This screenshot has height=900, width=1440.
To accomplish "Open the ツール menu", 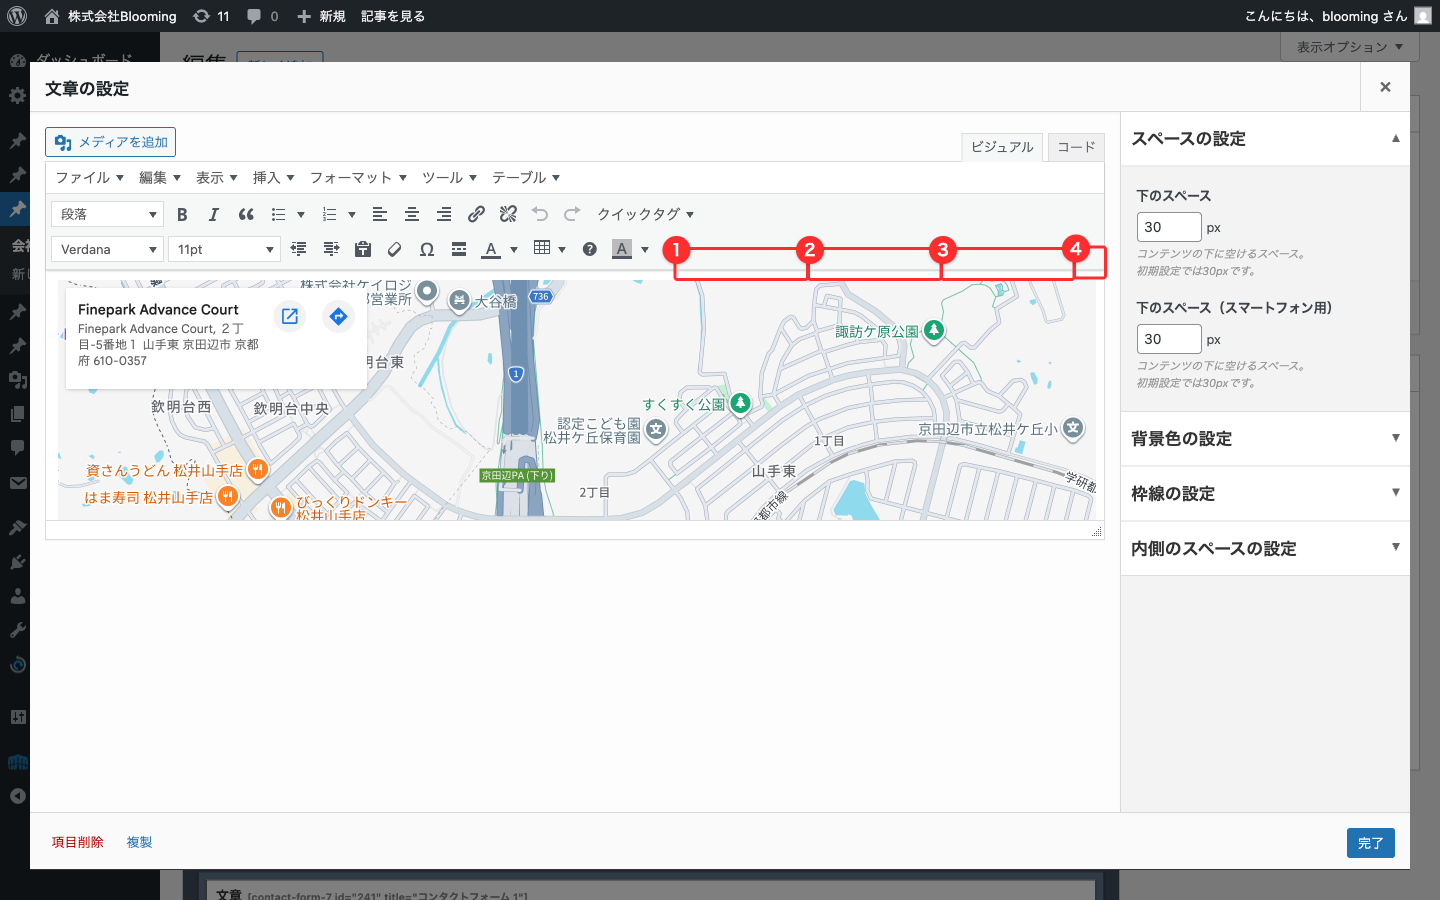I will [449, 177].
